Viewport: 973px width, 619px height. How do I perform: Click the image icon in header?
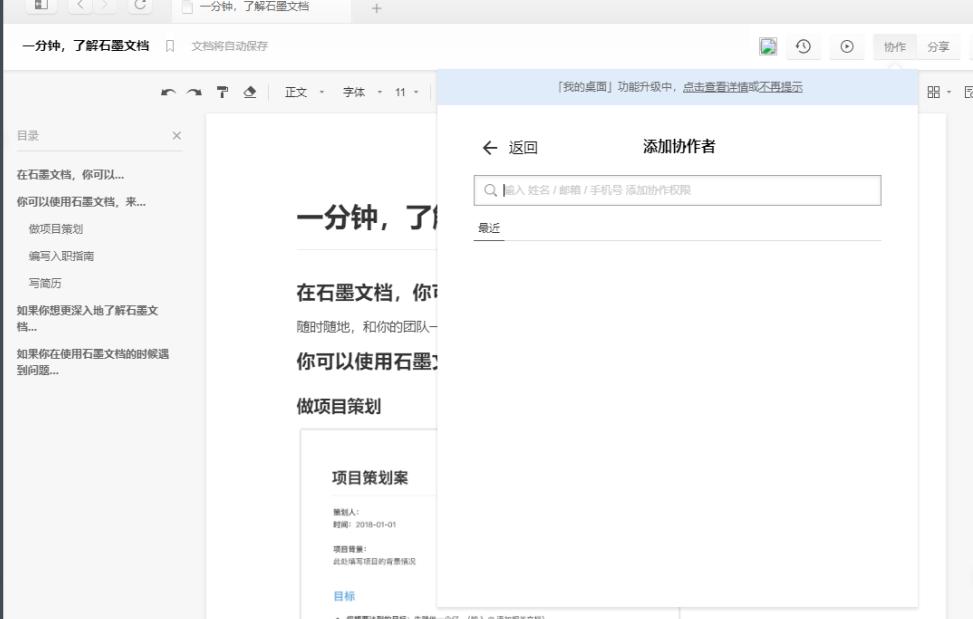tap(768, 47)
